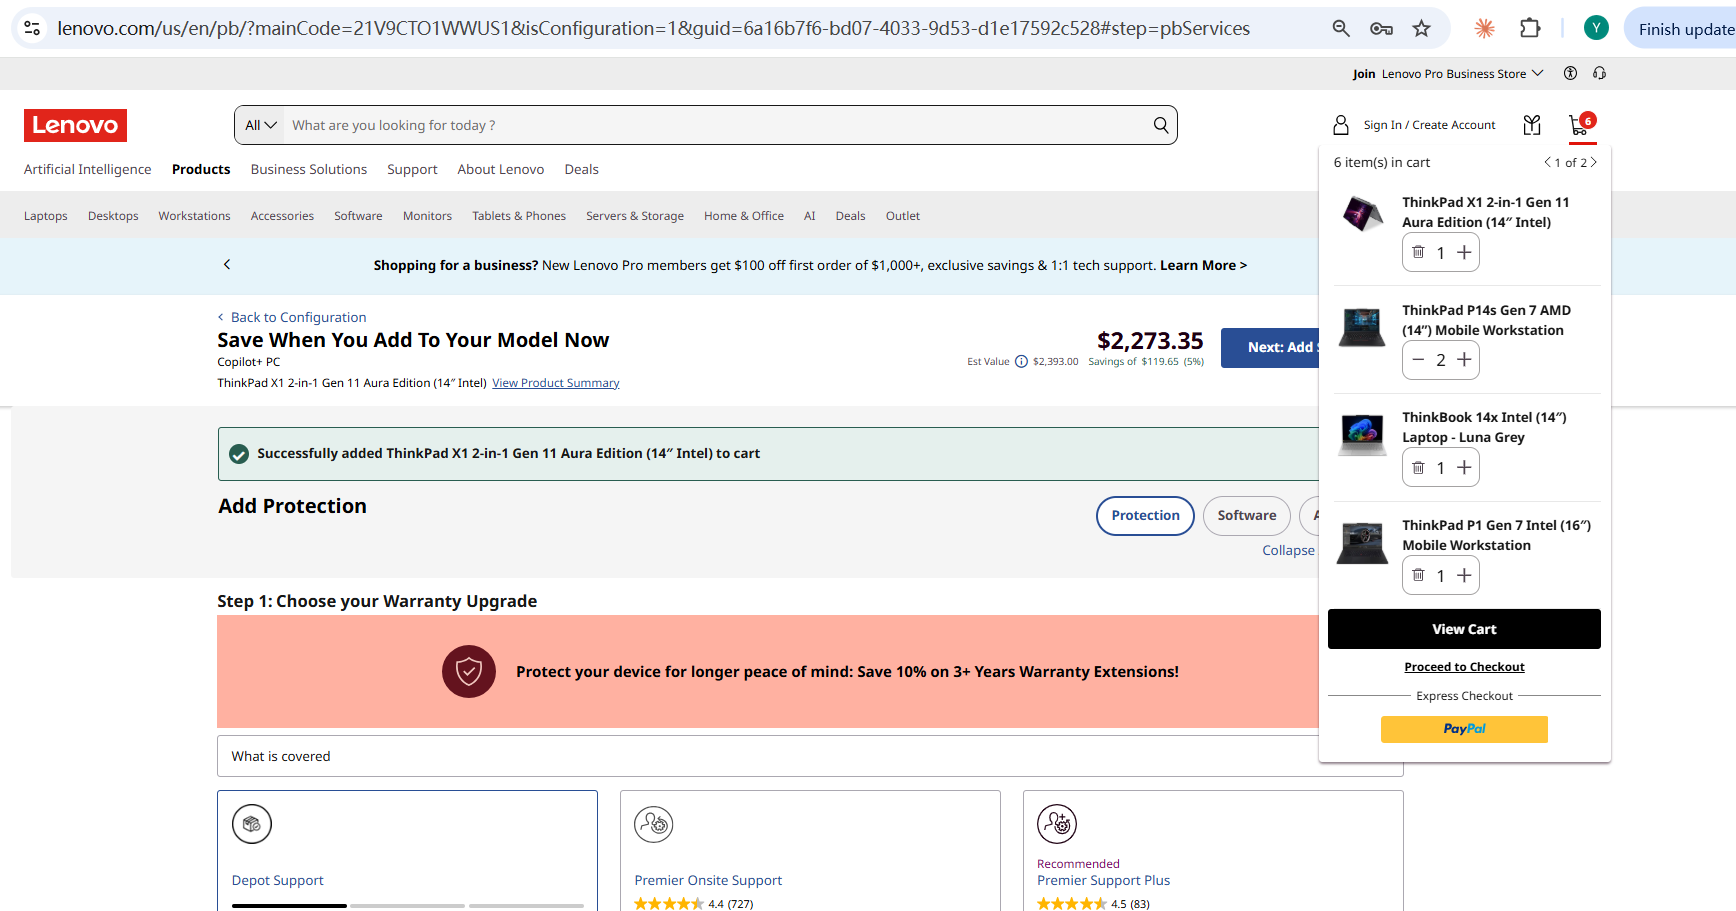Click the Depot Support card icon

click(x=252, y=824)
